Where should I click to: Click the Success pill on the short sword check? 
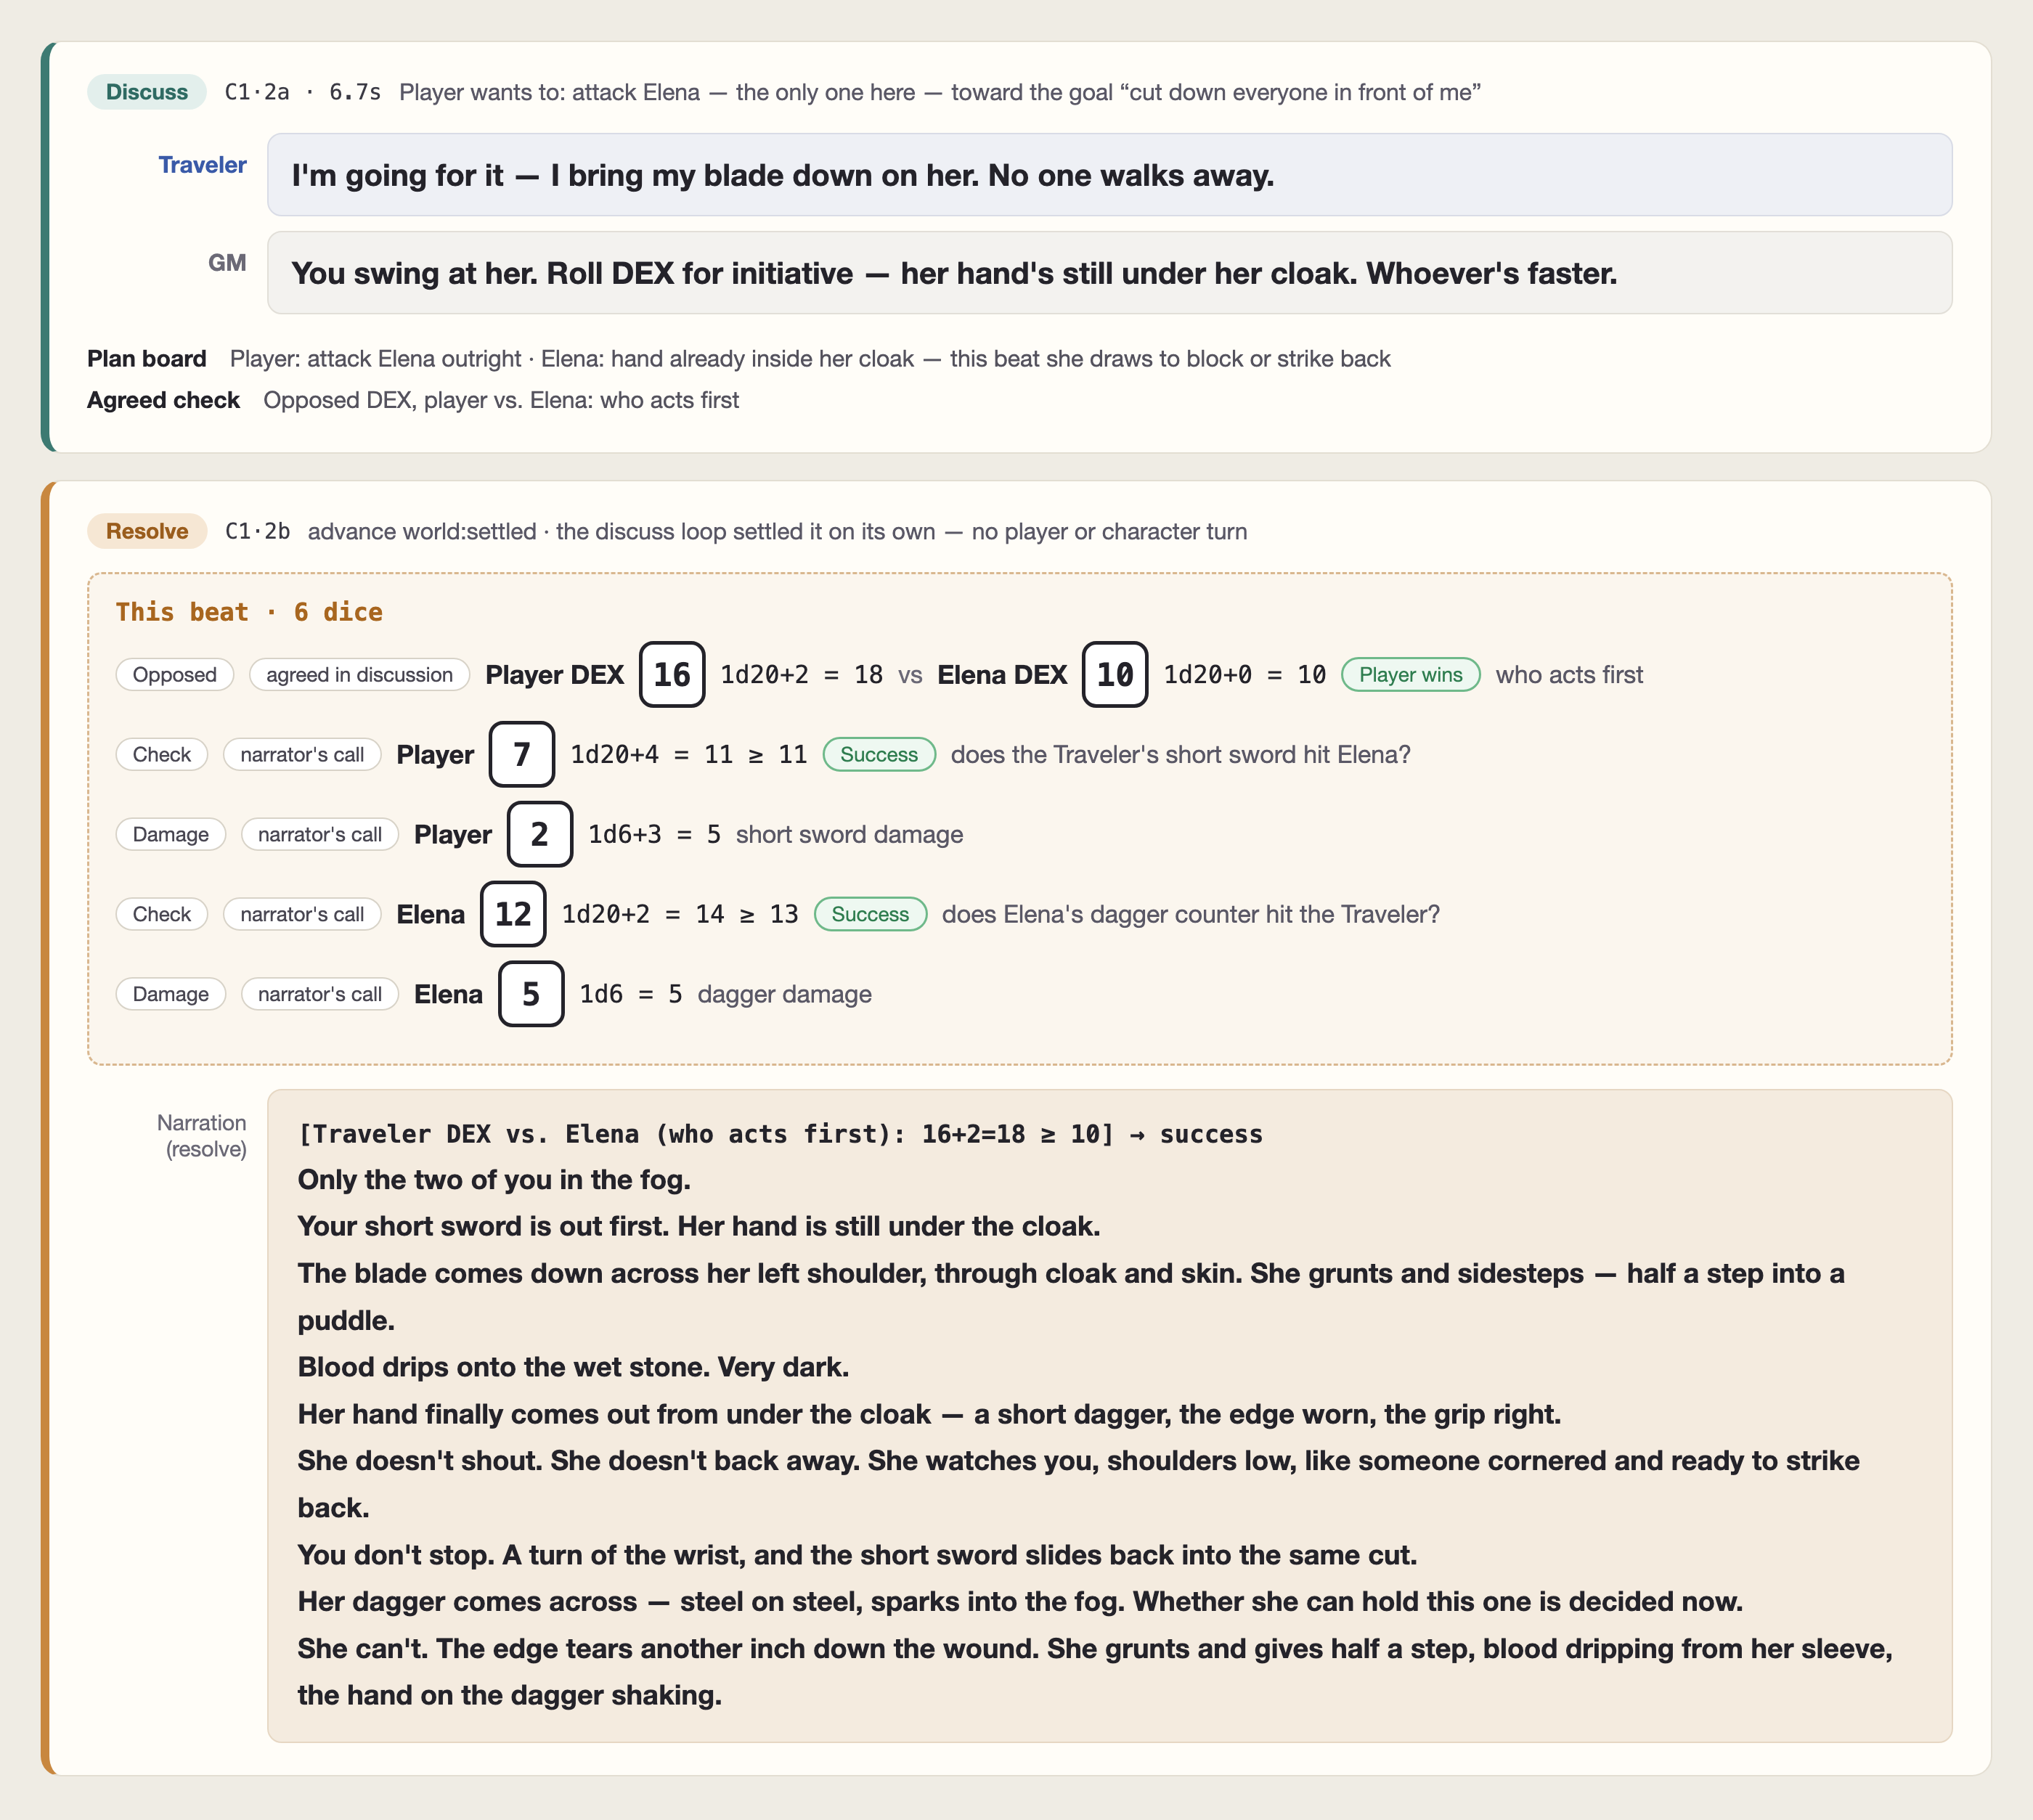879,755
